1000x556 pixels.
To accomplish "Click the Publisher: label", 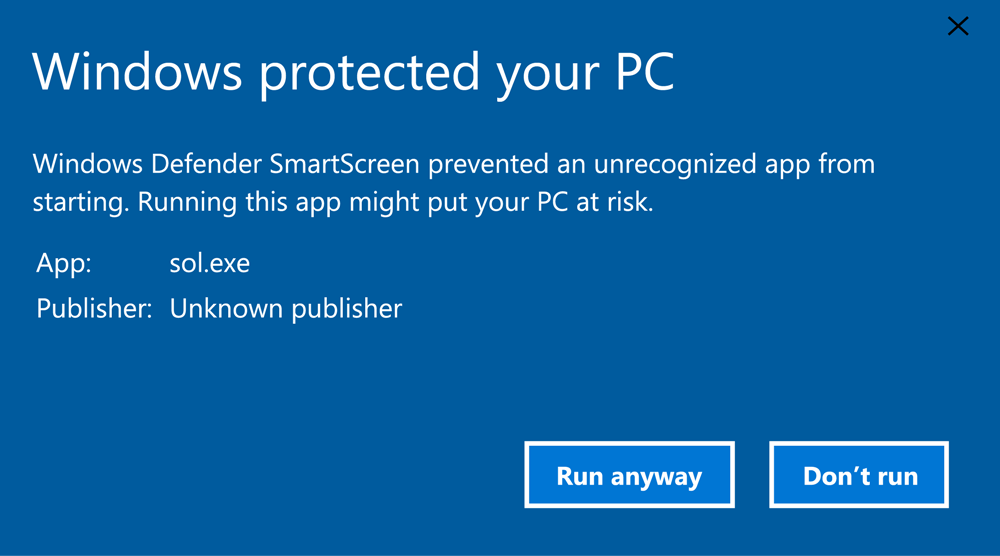I will tap(94, 309).
